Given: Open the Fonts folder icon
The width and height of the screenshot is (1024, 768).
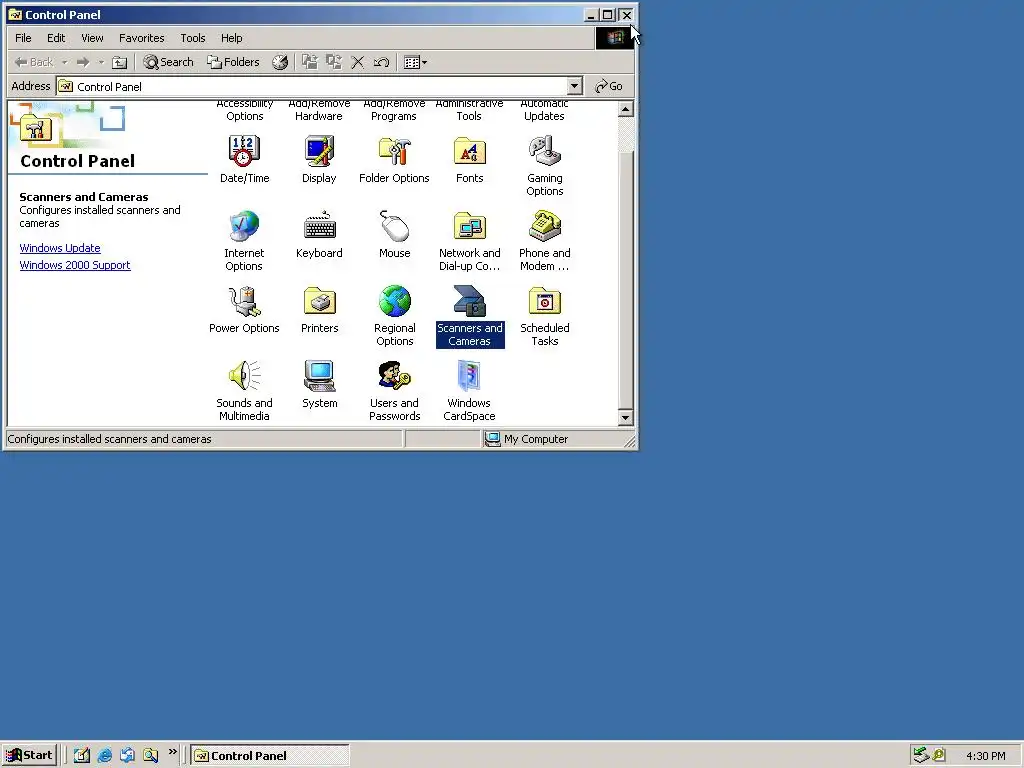Looking at the screenshot, I should coord(470,152).
